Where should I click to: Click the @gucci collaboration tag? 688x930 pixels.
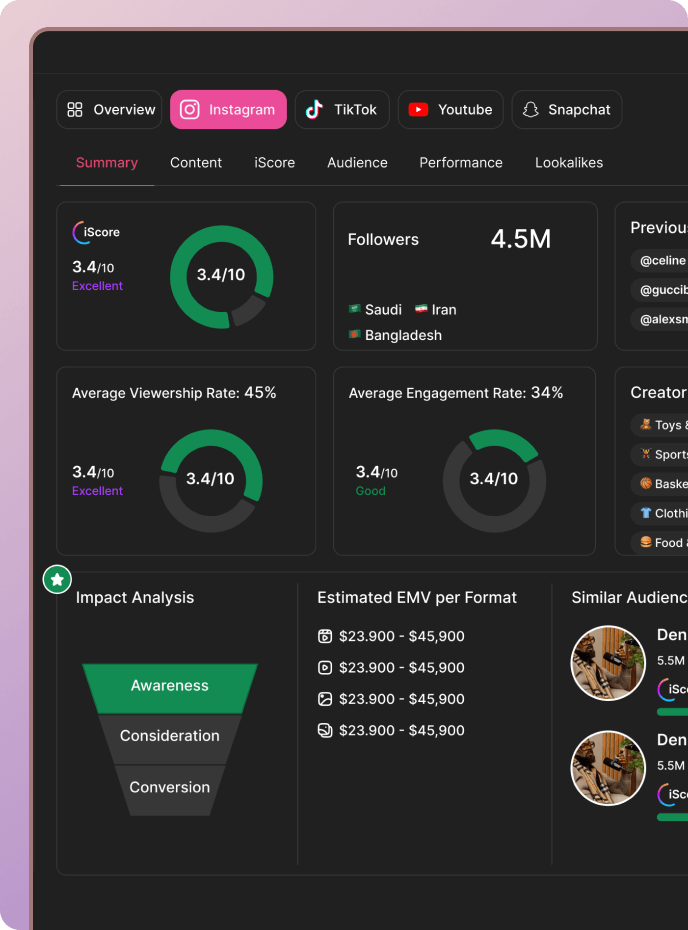[660, 290]
